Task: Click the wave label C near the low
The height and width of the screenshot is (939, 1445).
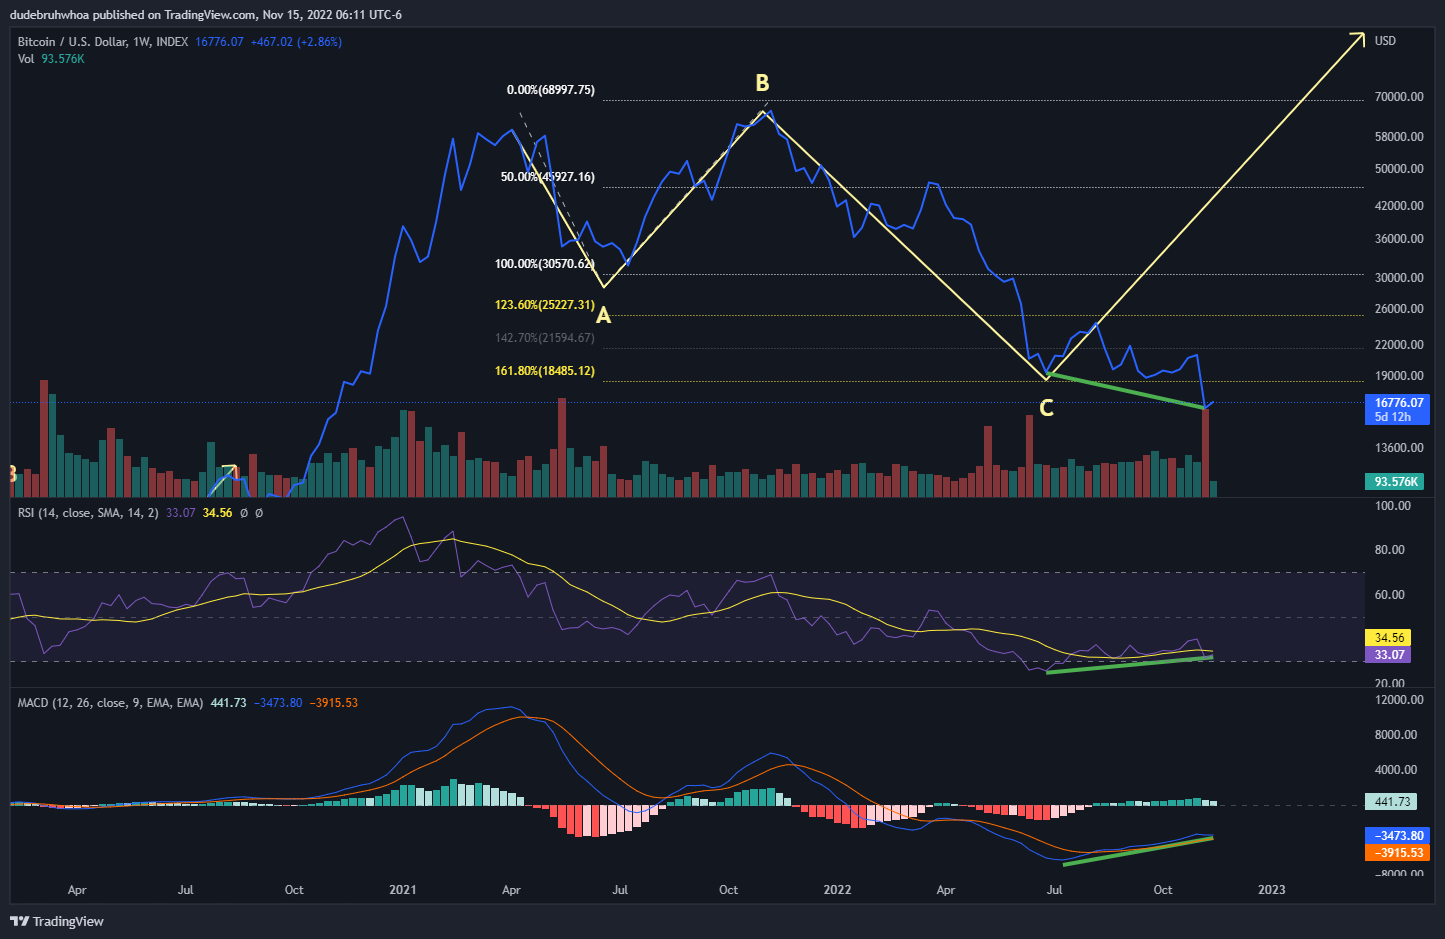Action: point(1046,408)
